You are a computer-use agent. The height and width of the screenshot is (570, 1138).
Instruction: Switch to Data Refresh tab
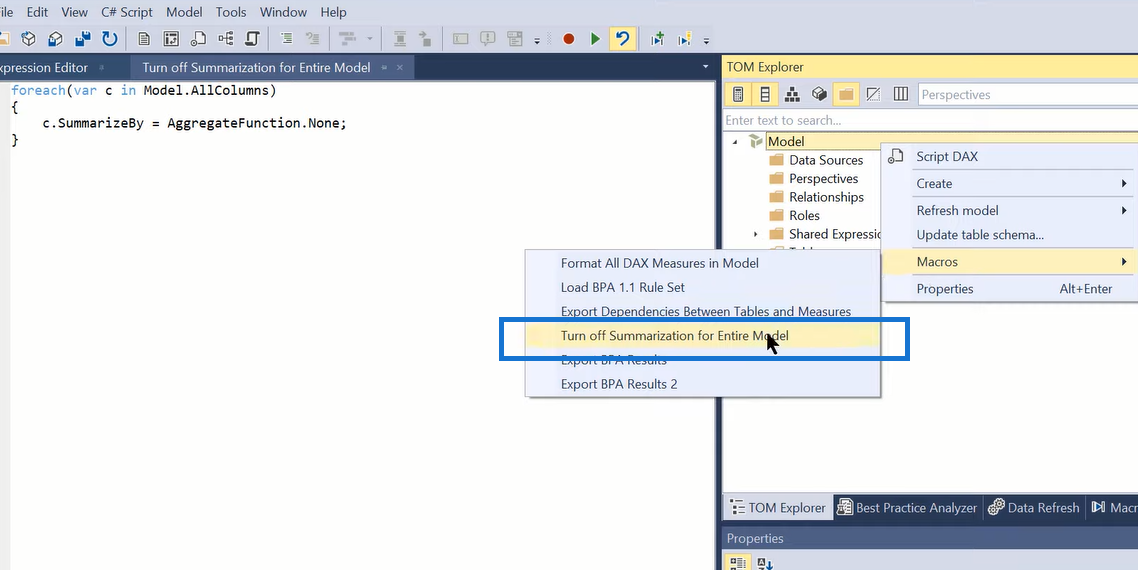click(x=1034, y=508)
